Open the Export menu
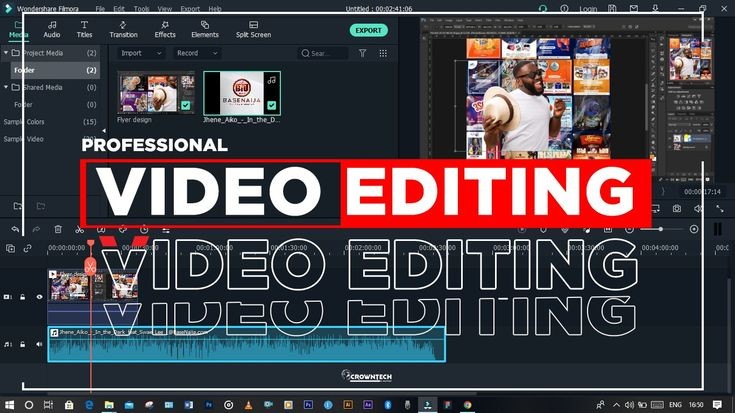735x413 pixels. 190,8
